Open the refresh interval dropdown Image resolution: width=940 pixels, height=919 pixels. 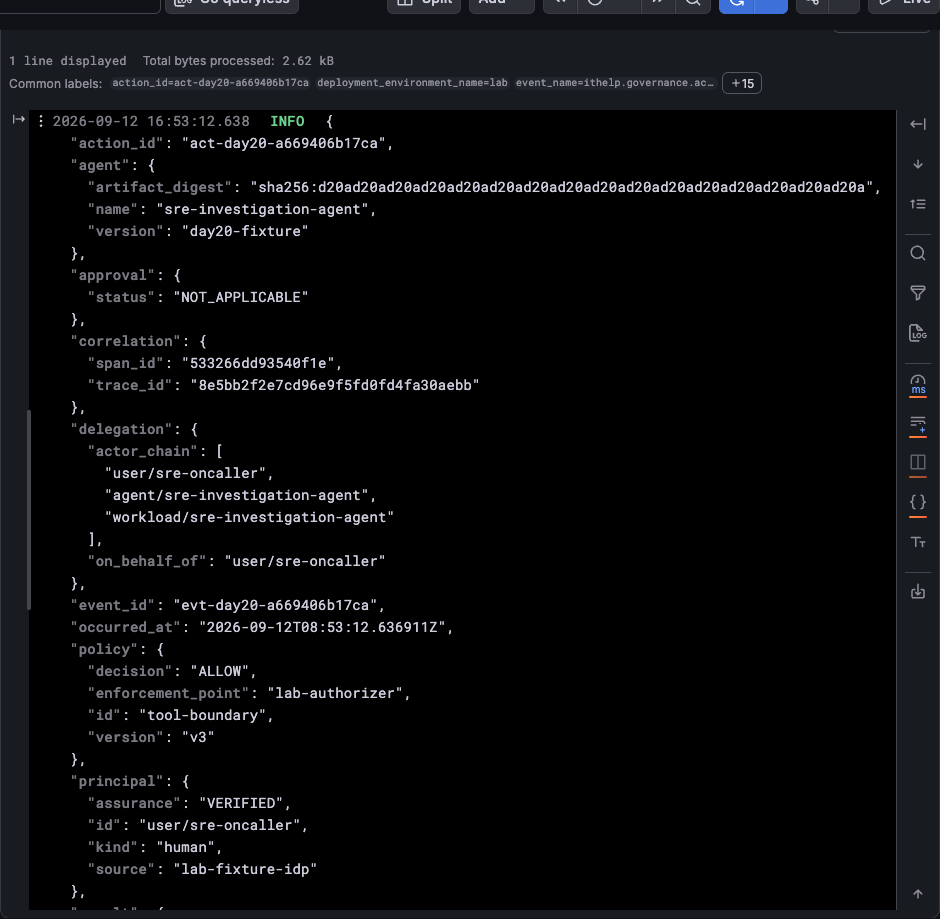[771, 3]
